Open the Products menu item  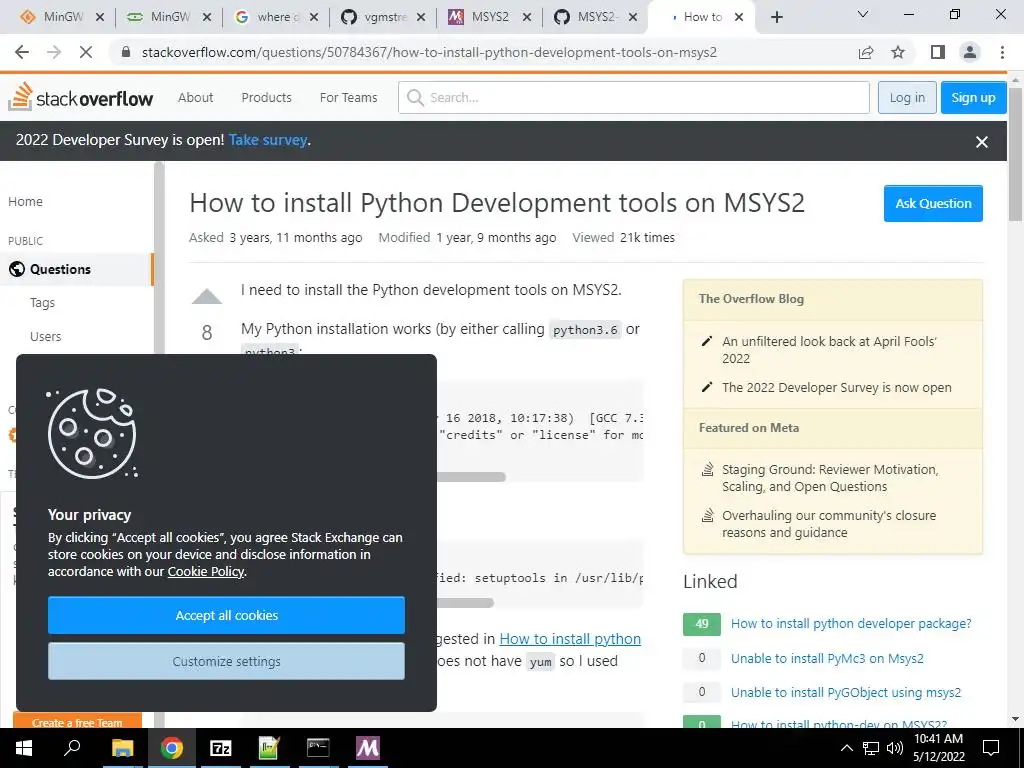click(x=266, y=97)
